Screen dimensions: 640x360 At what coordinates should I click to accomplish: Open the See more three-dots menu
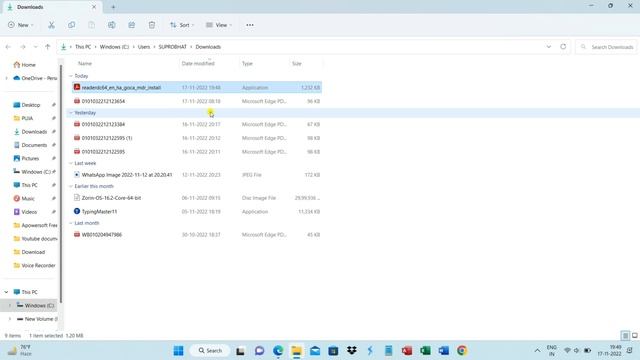[x=250, y=25]
